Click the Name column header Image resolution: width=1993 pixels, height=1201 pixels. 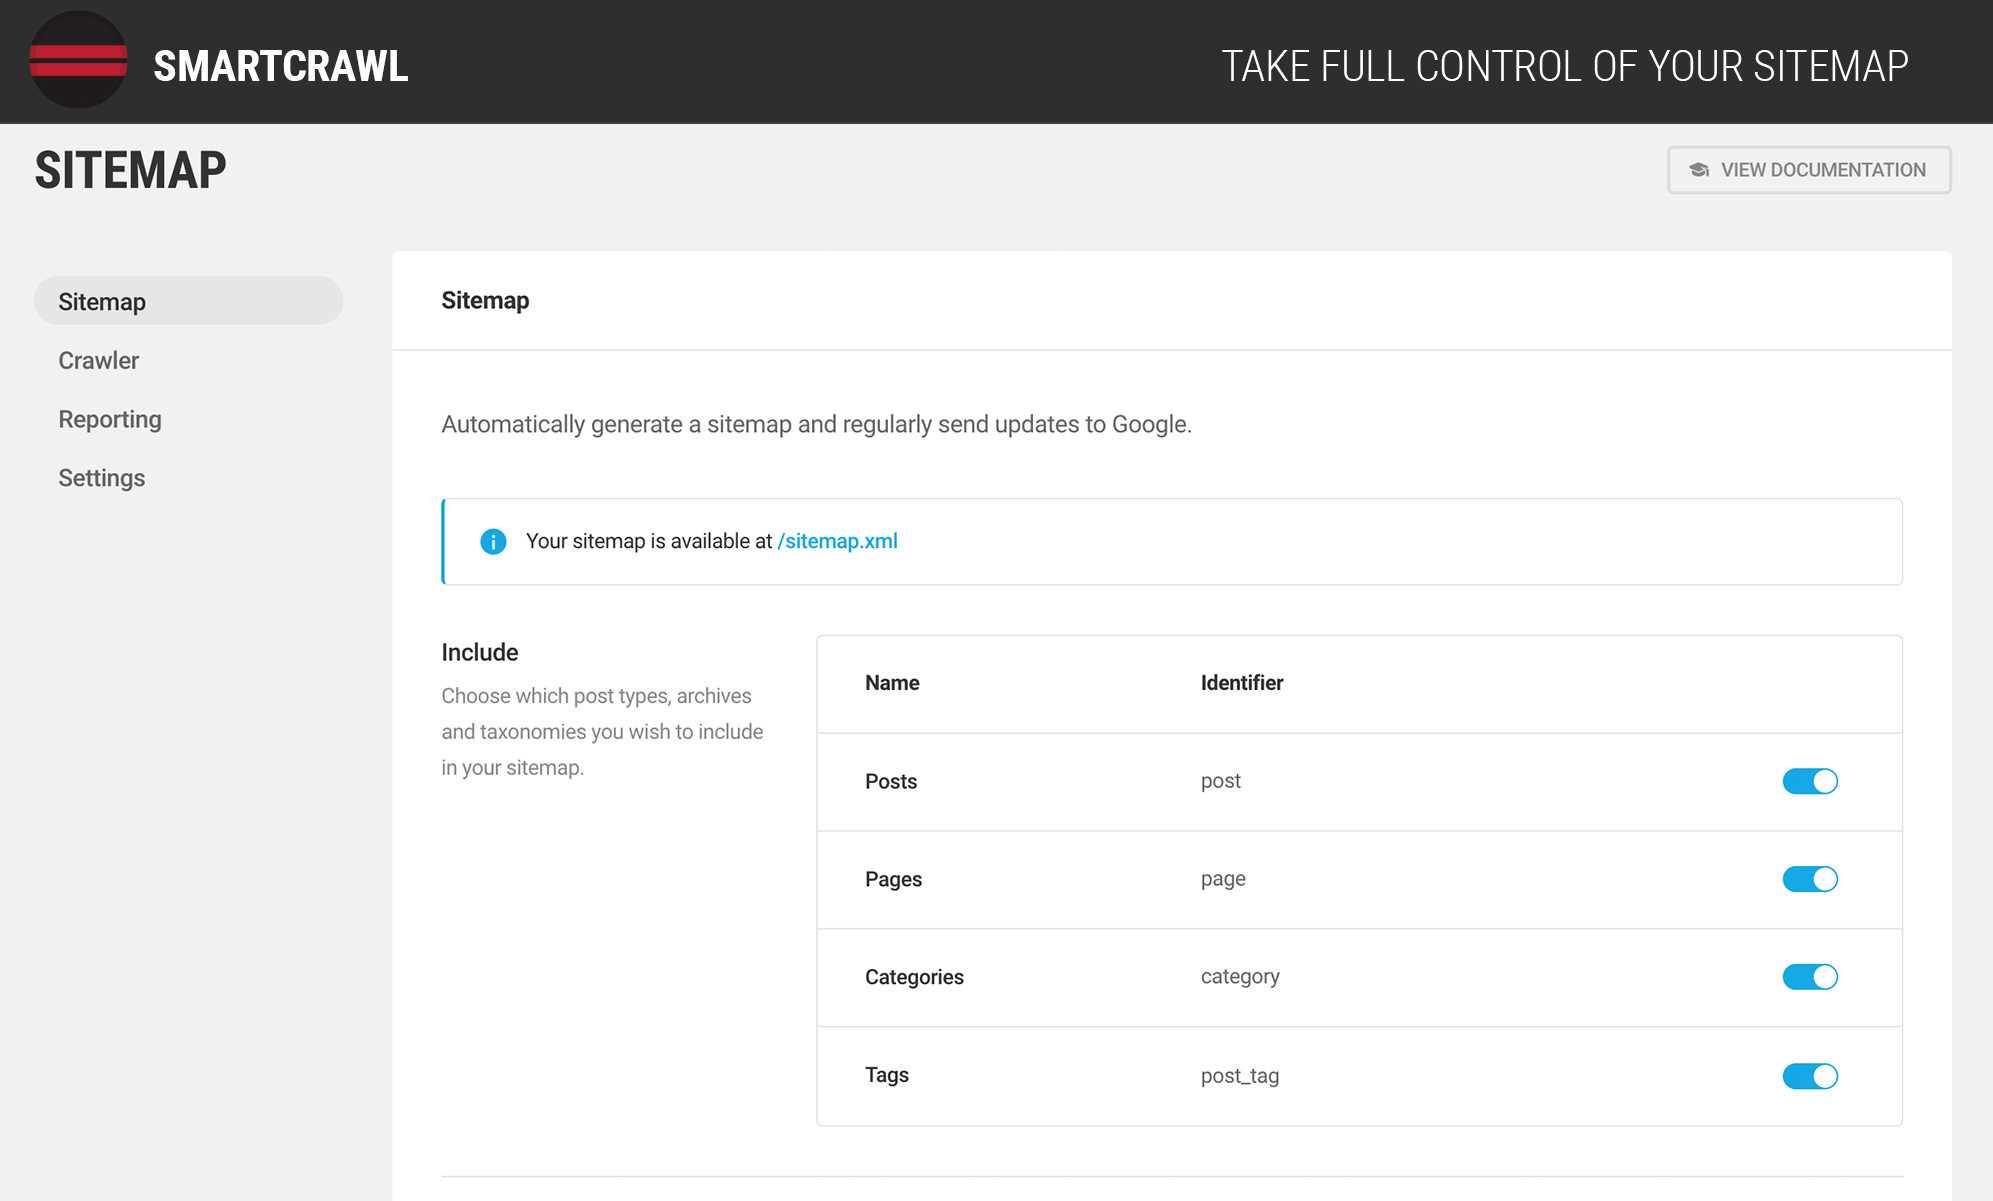pos(891,683)
